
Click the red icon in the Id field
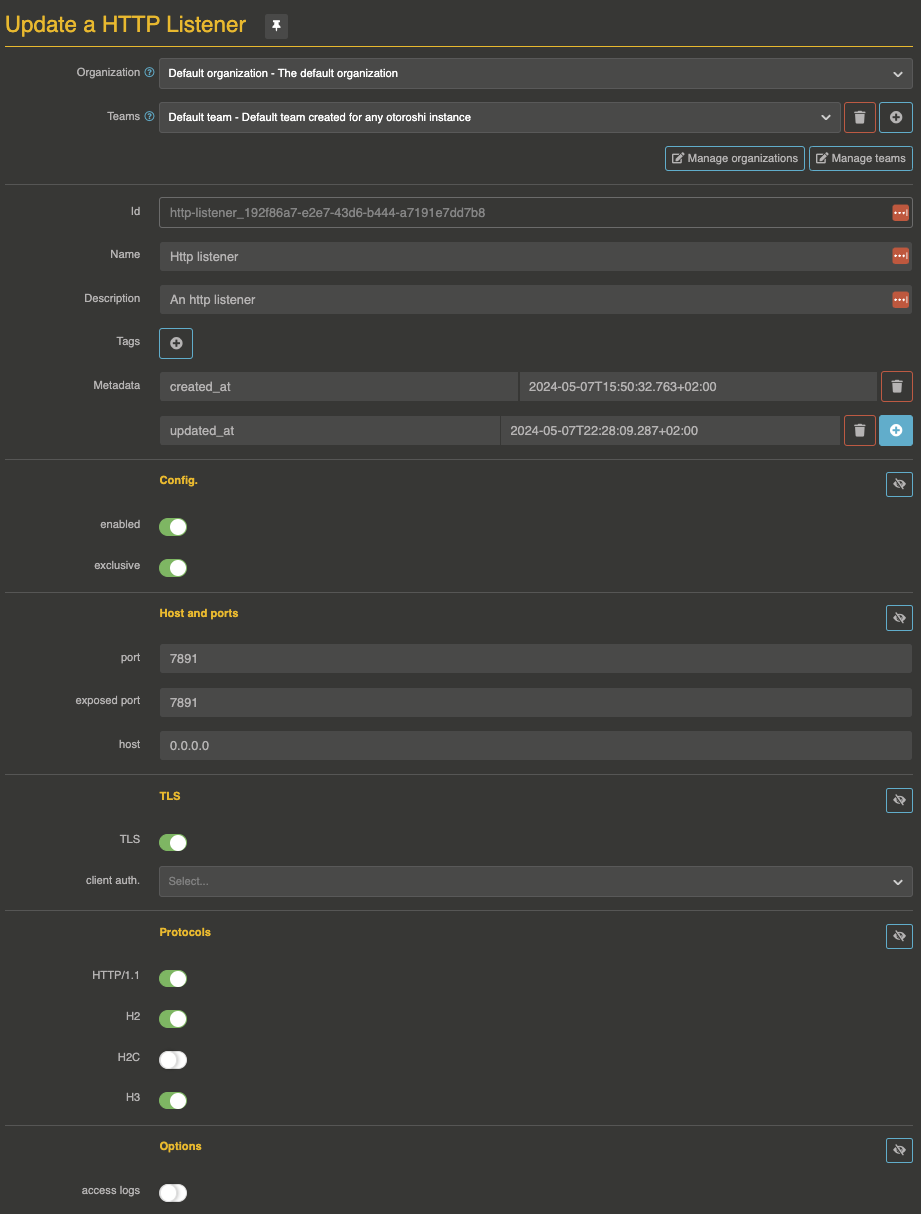click(900, 213)
